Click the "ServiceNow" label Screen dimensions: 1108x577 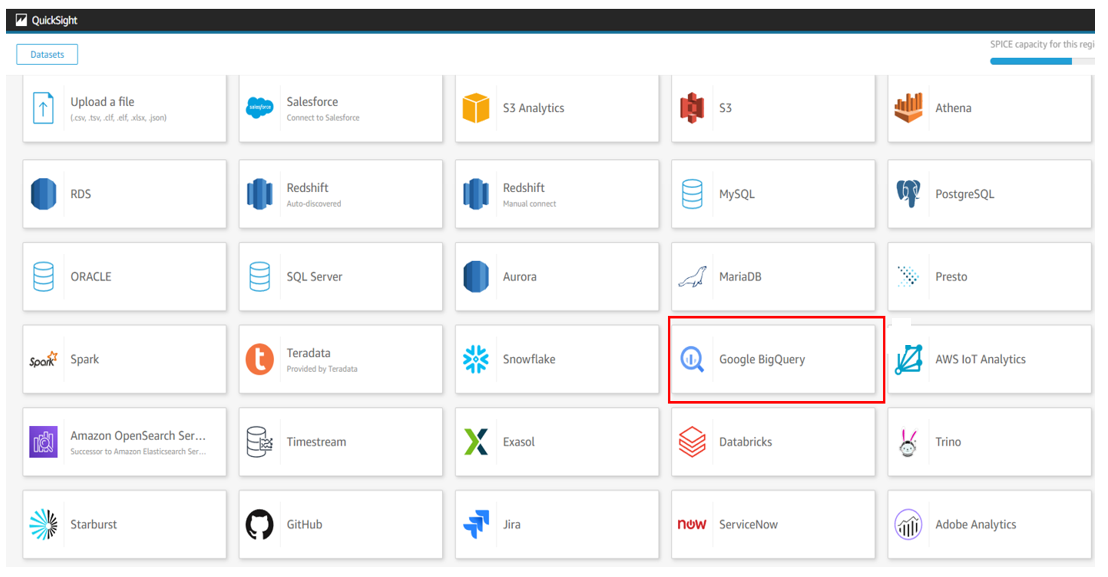748,525
